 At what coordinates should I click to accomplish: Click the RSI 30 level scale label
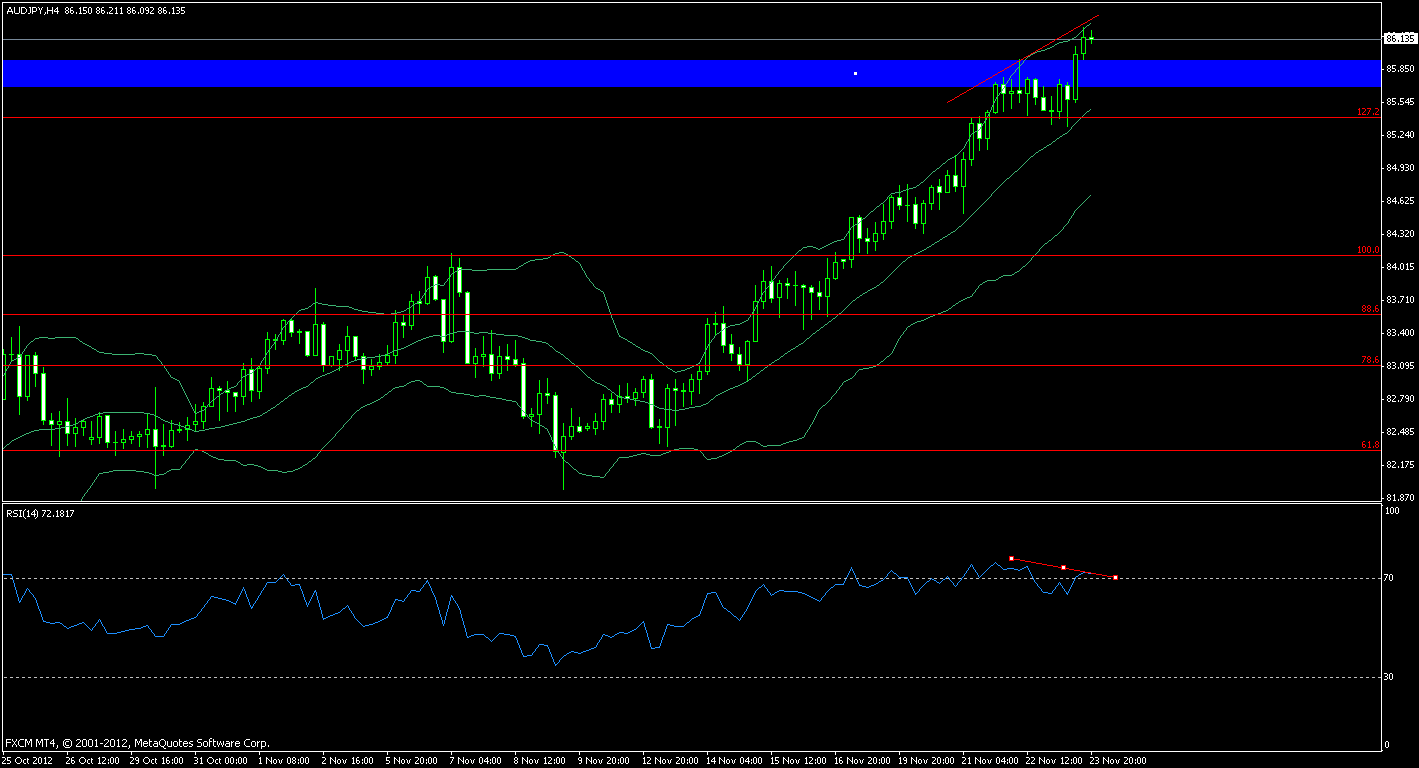pyautogui.click(x=1388, y=677)
